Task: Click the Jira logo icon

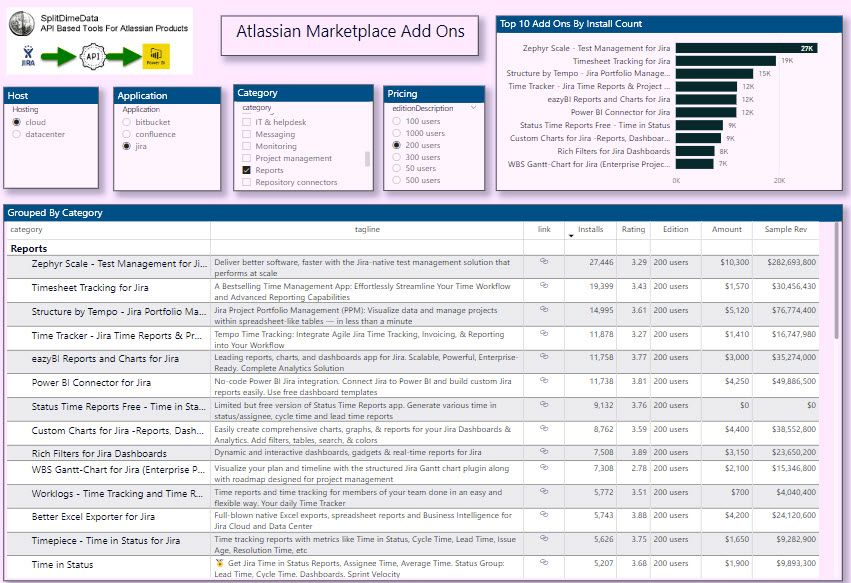Action: 28,56
